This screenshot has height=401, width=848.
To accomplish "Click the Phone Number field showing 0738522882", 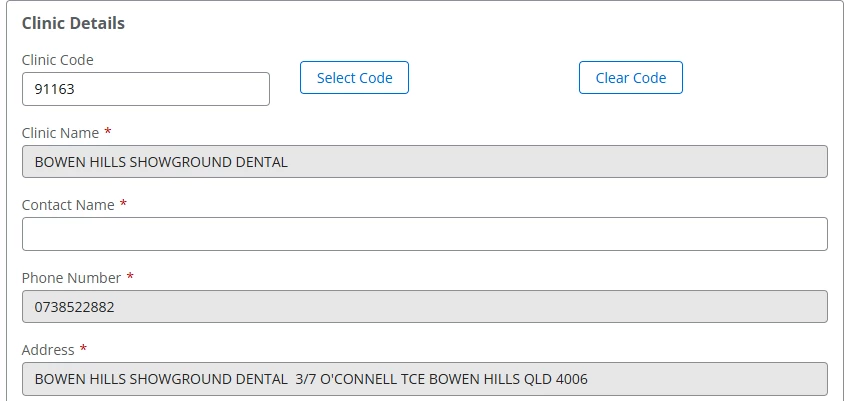I will point(425,306).
